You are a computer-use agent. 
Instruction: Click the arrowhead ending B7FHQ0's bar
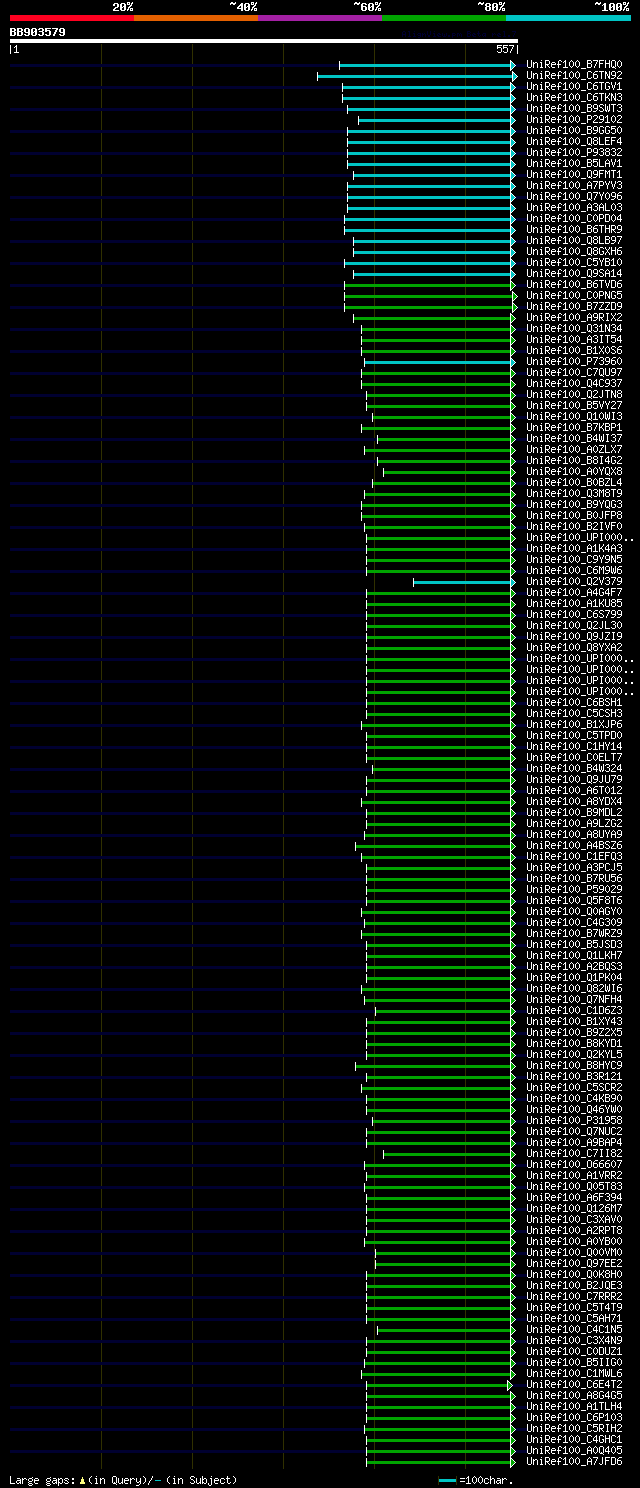514,64
